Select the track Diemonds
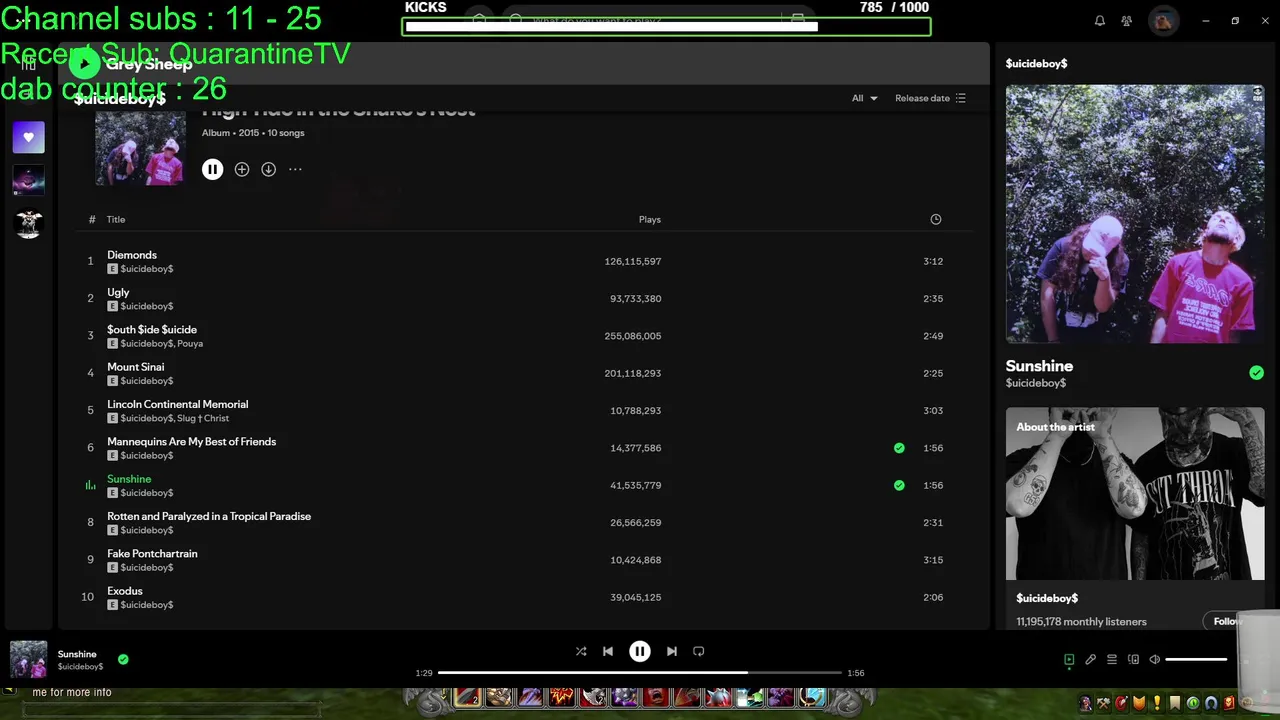 [x=132, y=255]
